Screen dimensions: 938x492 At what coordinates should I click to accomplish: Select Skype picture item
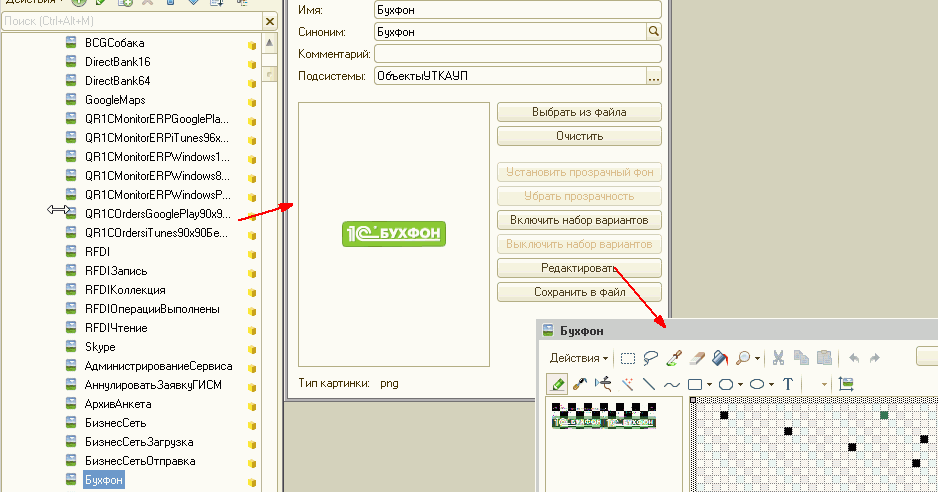pos(100,347)
